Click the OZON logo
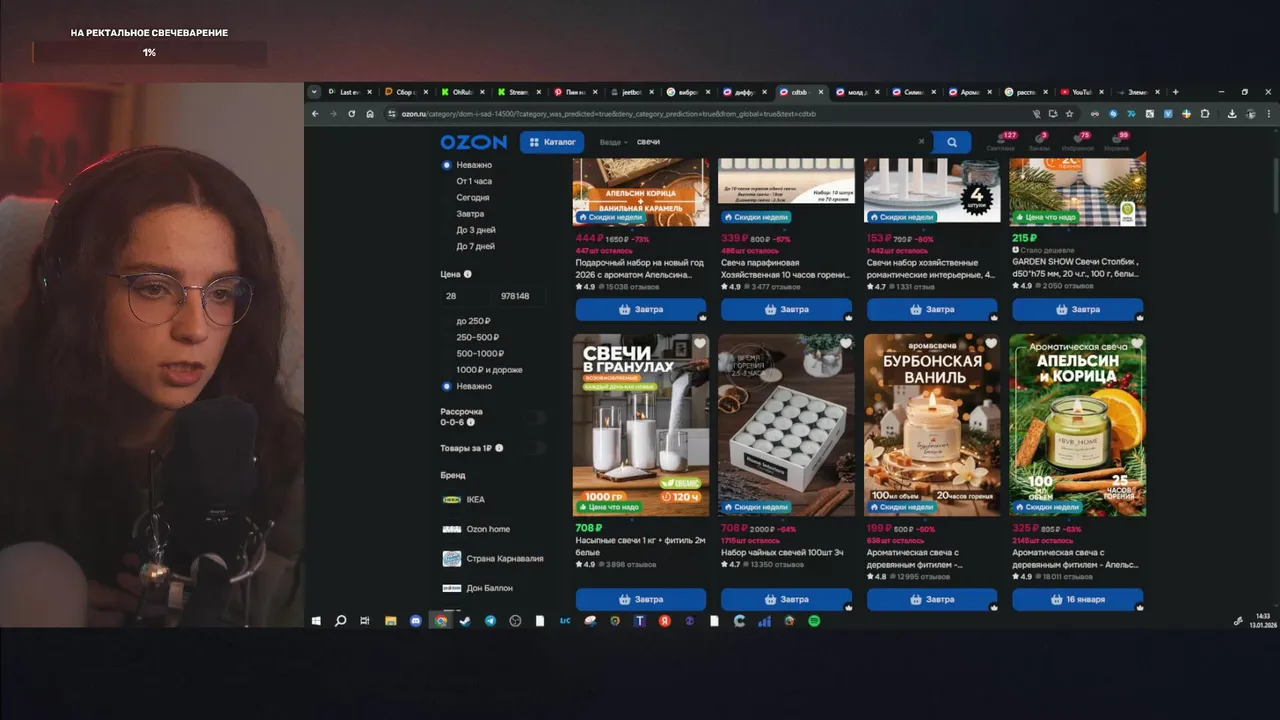This screenshot has height=720, width=1280. tap(473, 142)
